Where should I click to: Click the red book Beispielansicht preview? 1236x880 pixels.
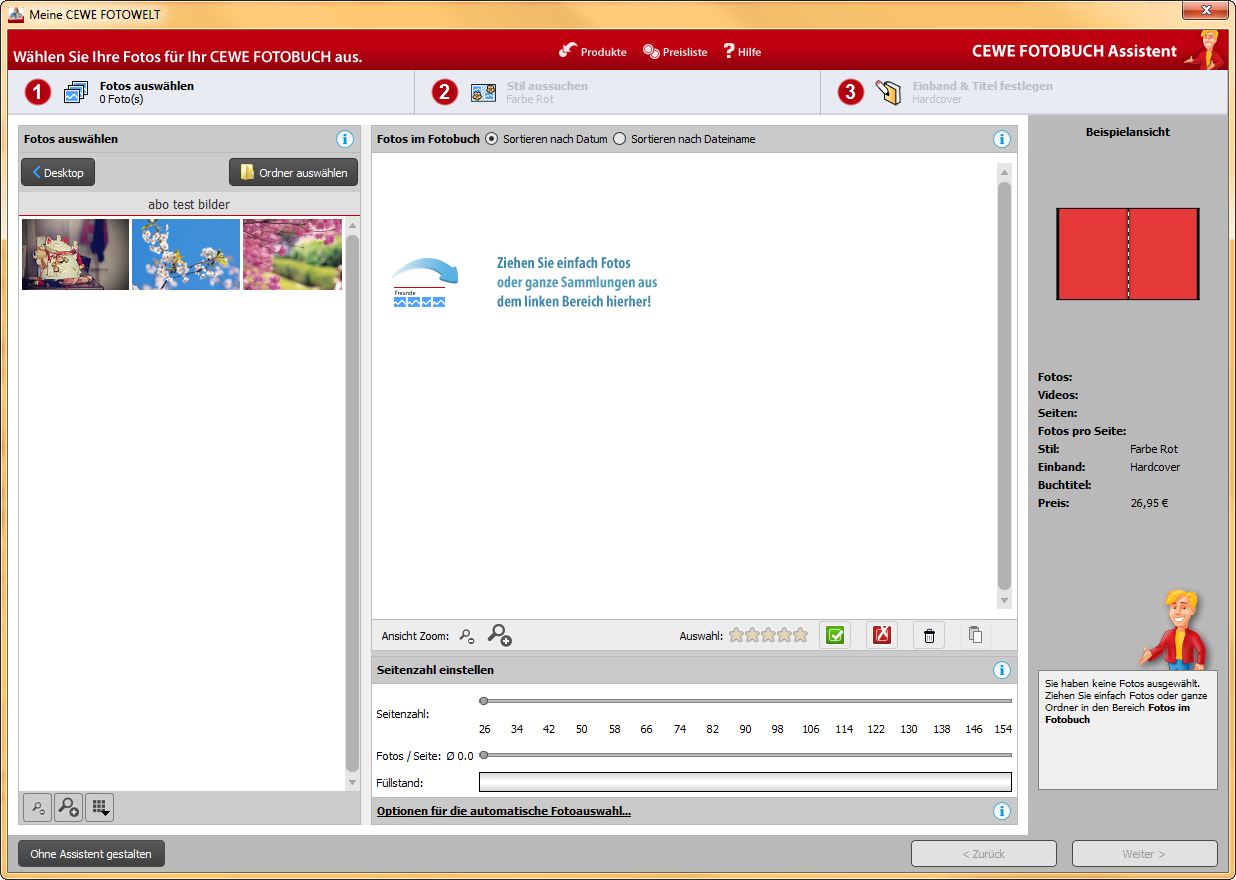pyautogui.click(x=1128, y=254)
